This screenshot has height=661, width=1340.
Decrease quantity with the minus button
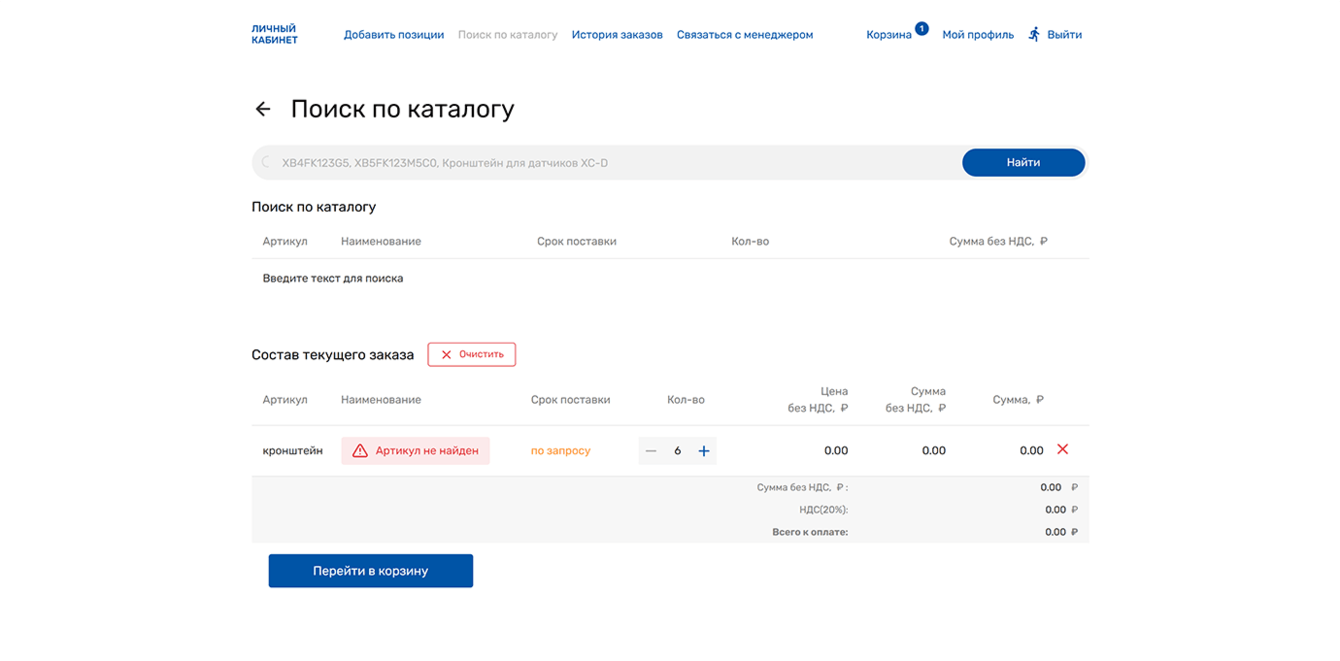click(651, 451)
